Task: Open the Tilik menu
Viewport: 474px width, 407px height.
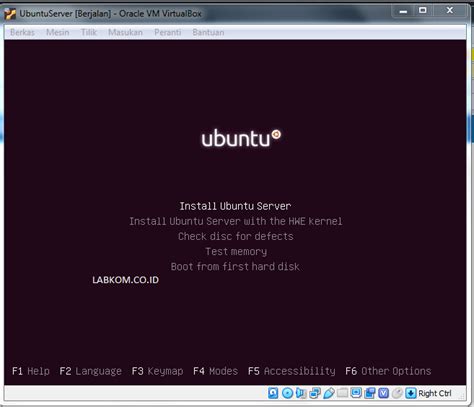Action: pyautogui.click(x=89, y=32)
